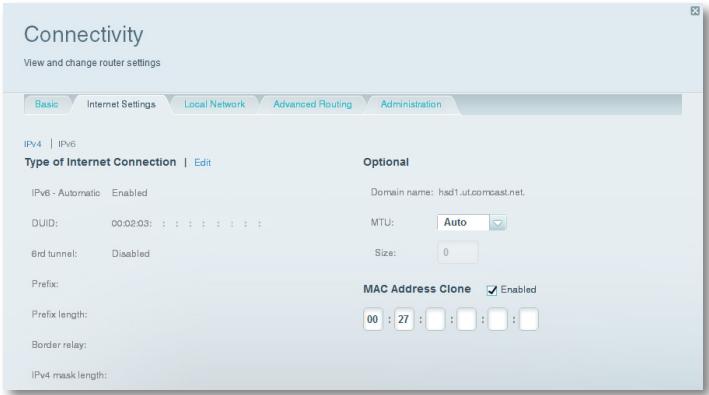
Task: Click the IPv6 - Automatic Enabled value
Action: pyautogui.click(x=130, y=193)
